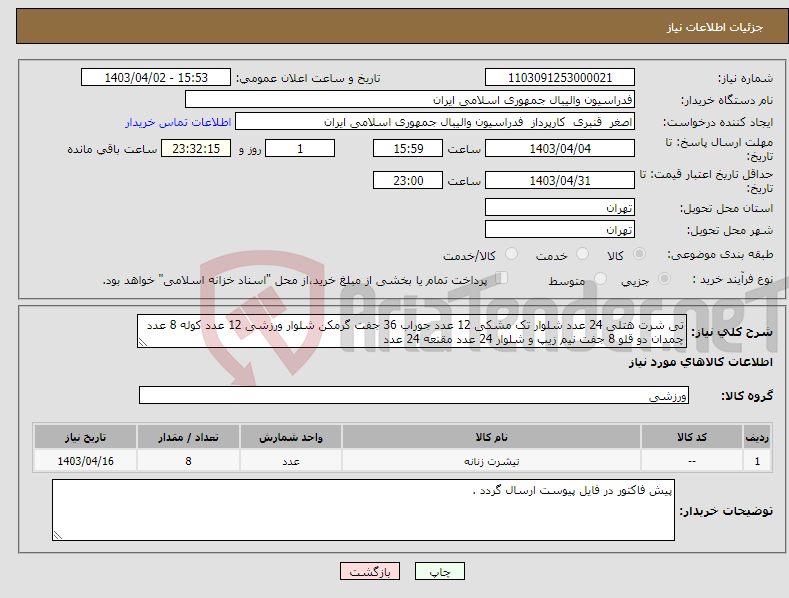The width and height of the screenshot is (789, 598).
Task: Toggle the اسناد خزانه اسلامی payment checkbox
Action: [x=502, y=278]
